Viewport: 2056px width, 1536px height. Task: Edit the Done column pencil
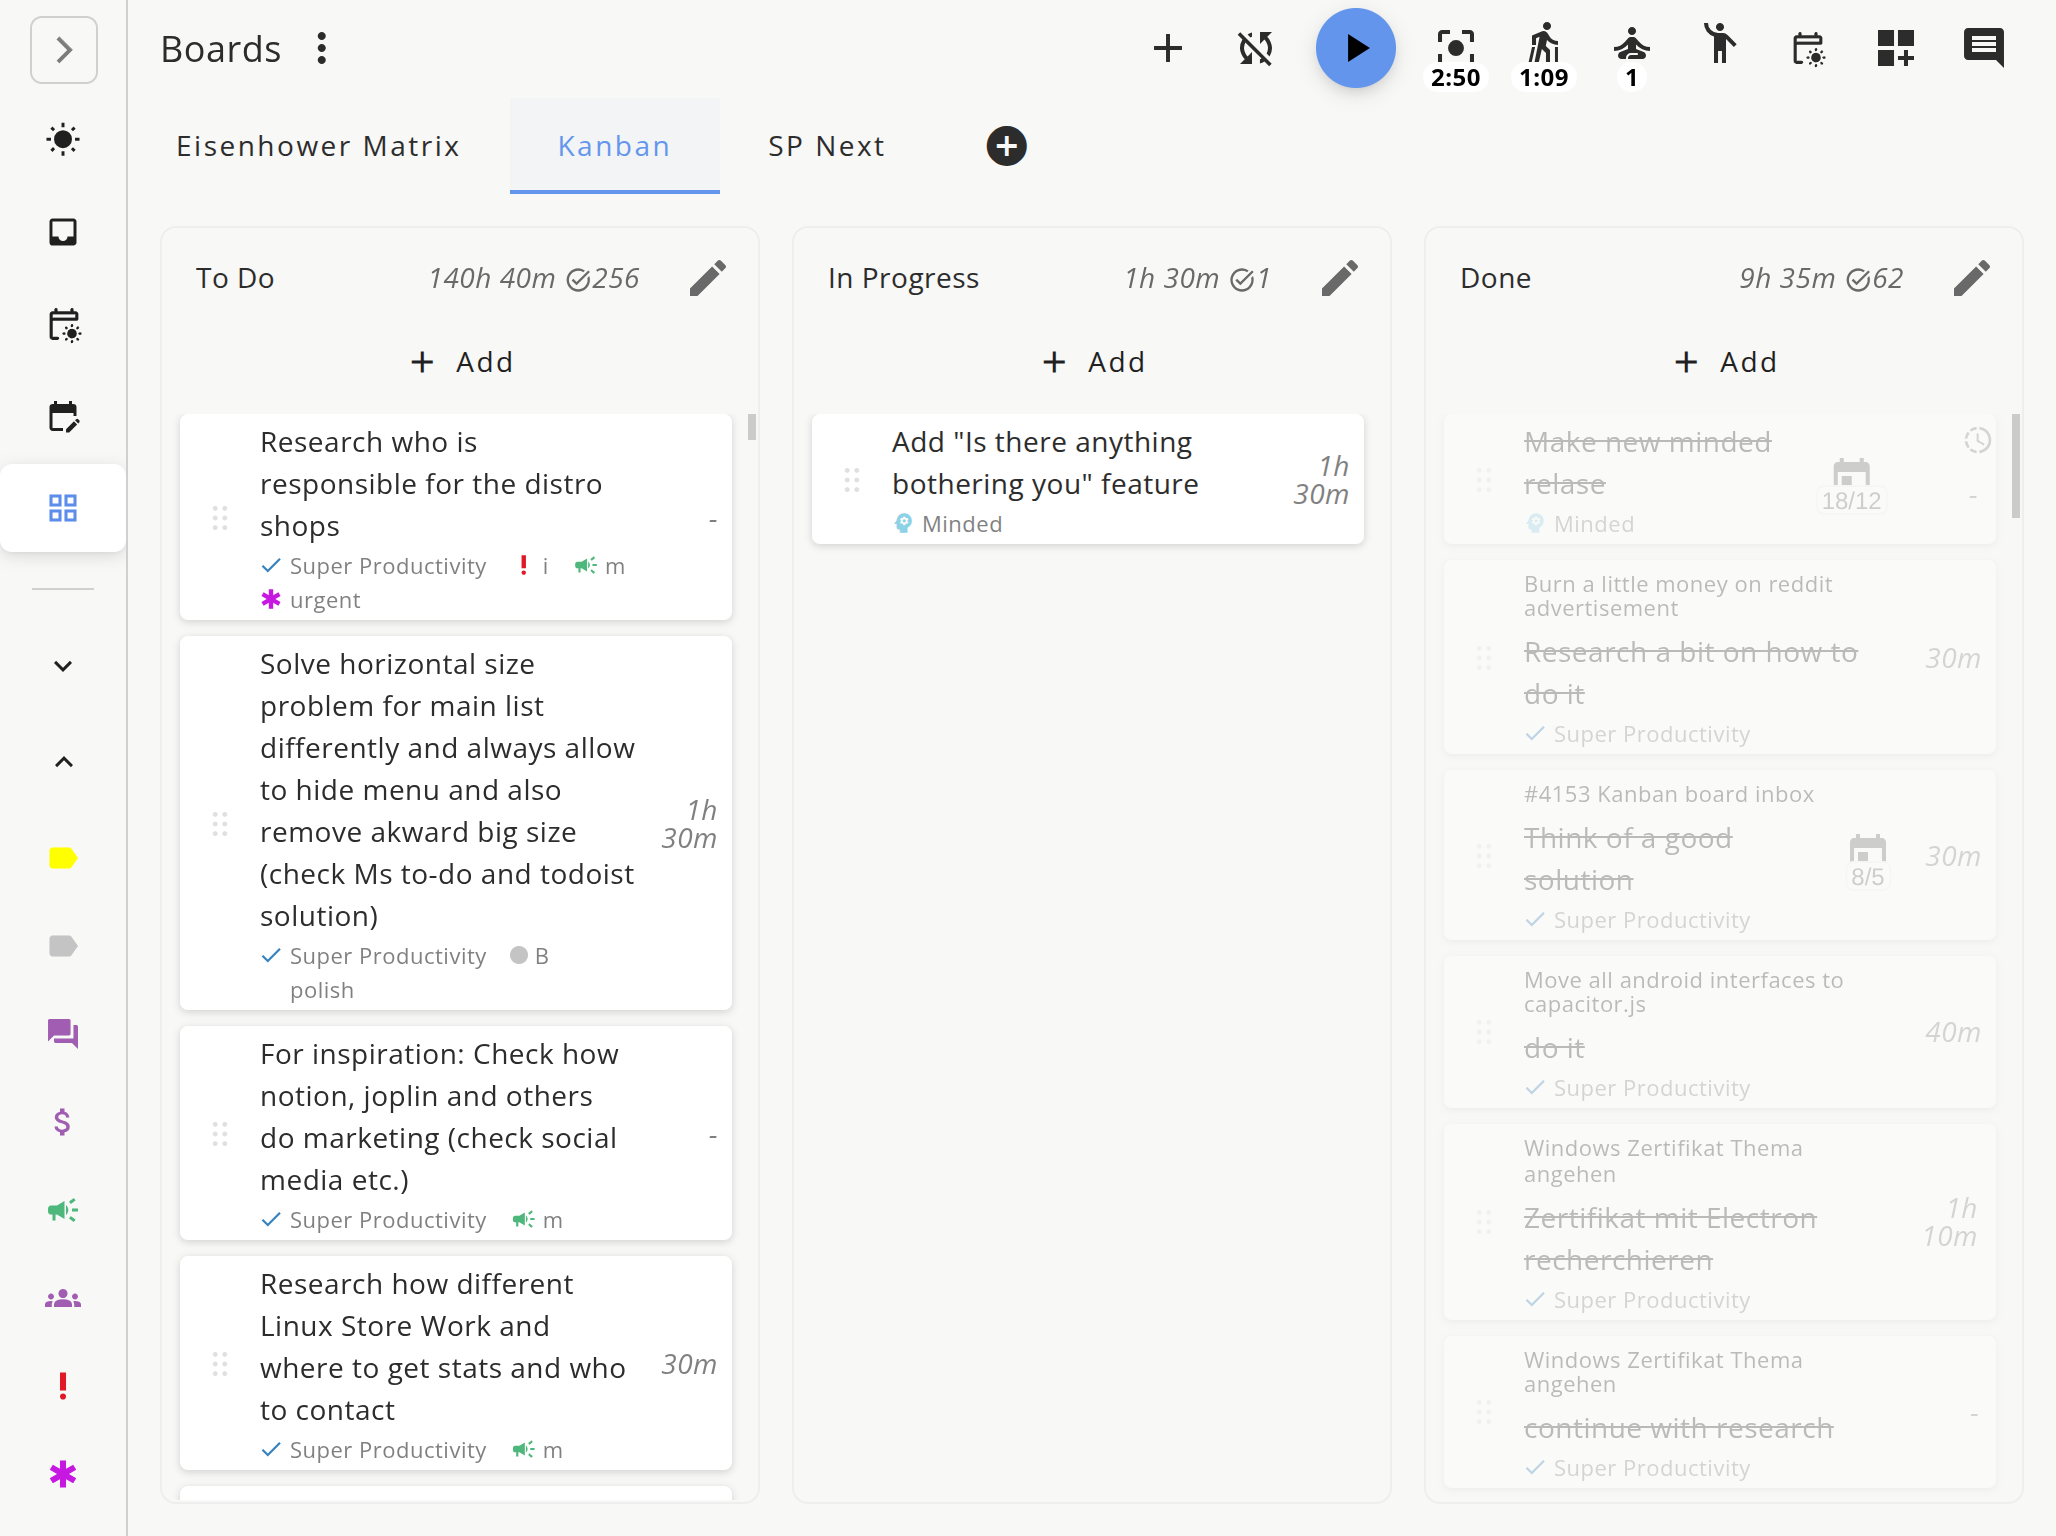pos(1972,278)
